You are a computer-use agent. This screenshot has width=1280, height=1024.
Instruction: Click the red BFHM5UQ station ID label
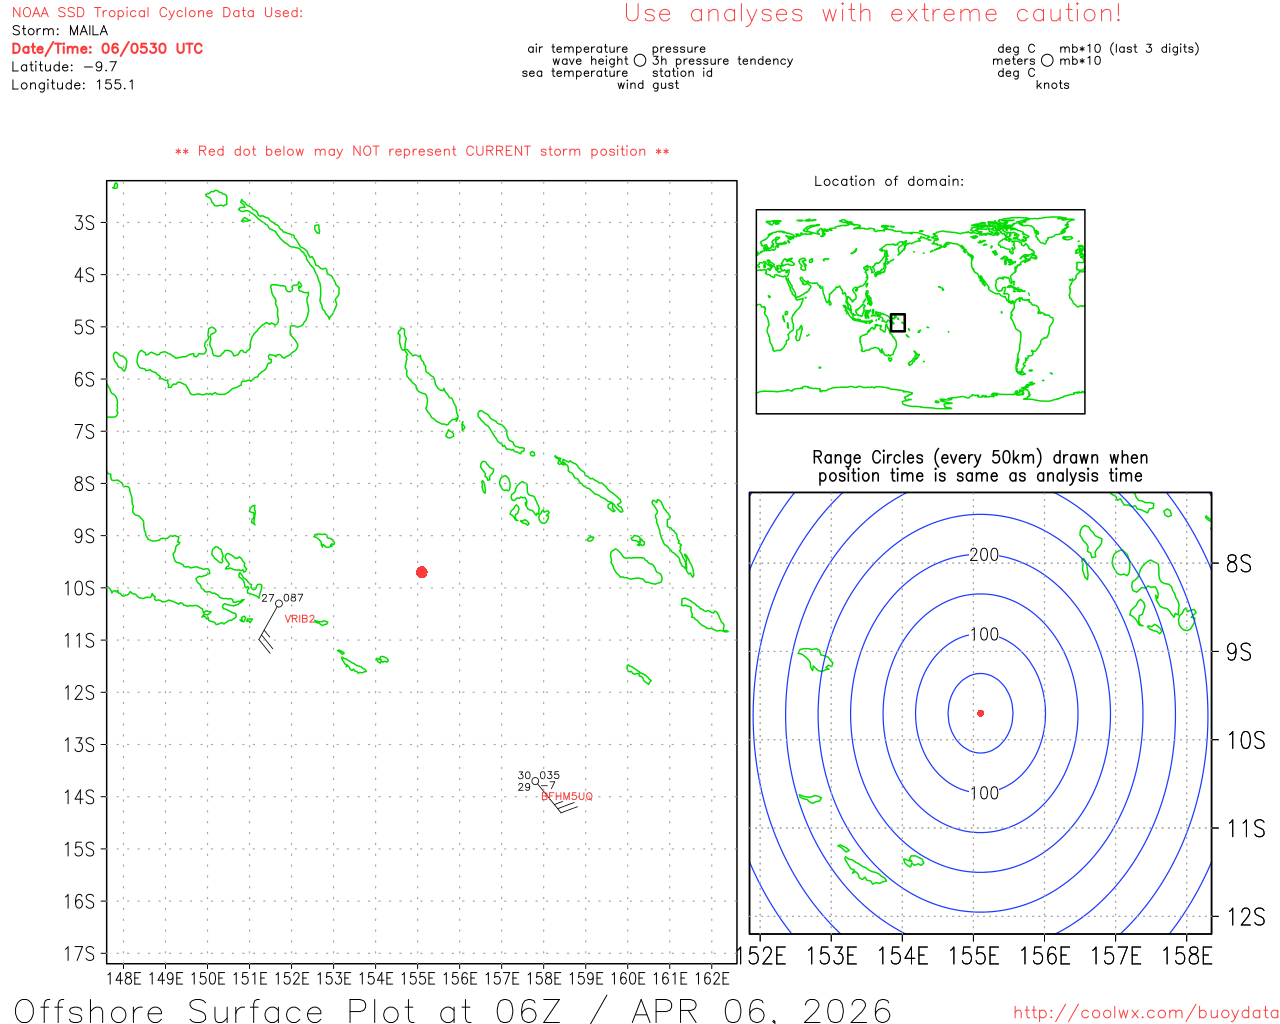tap(567, 797)
